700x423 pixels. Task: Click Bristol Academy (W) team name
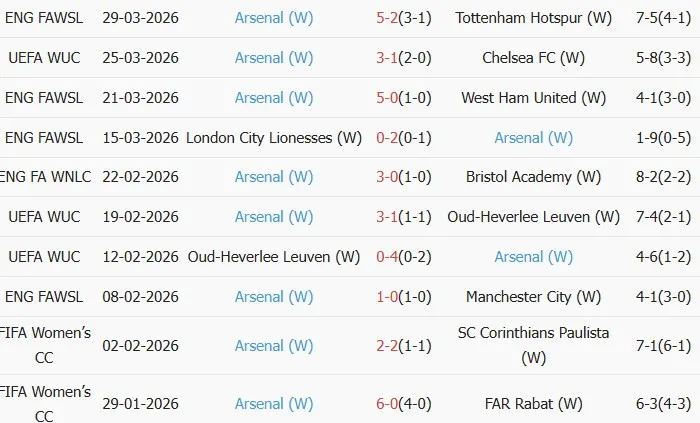(533, 177)
